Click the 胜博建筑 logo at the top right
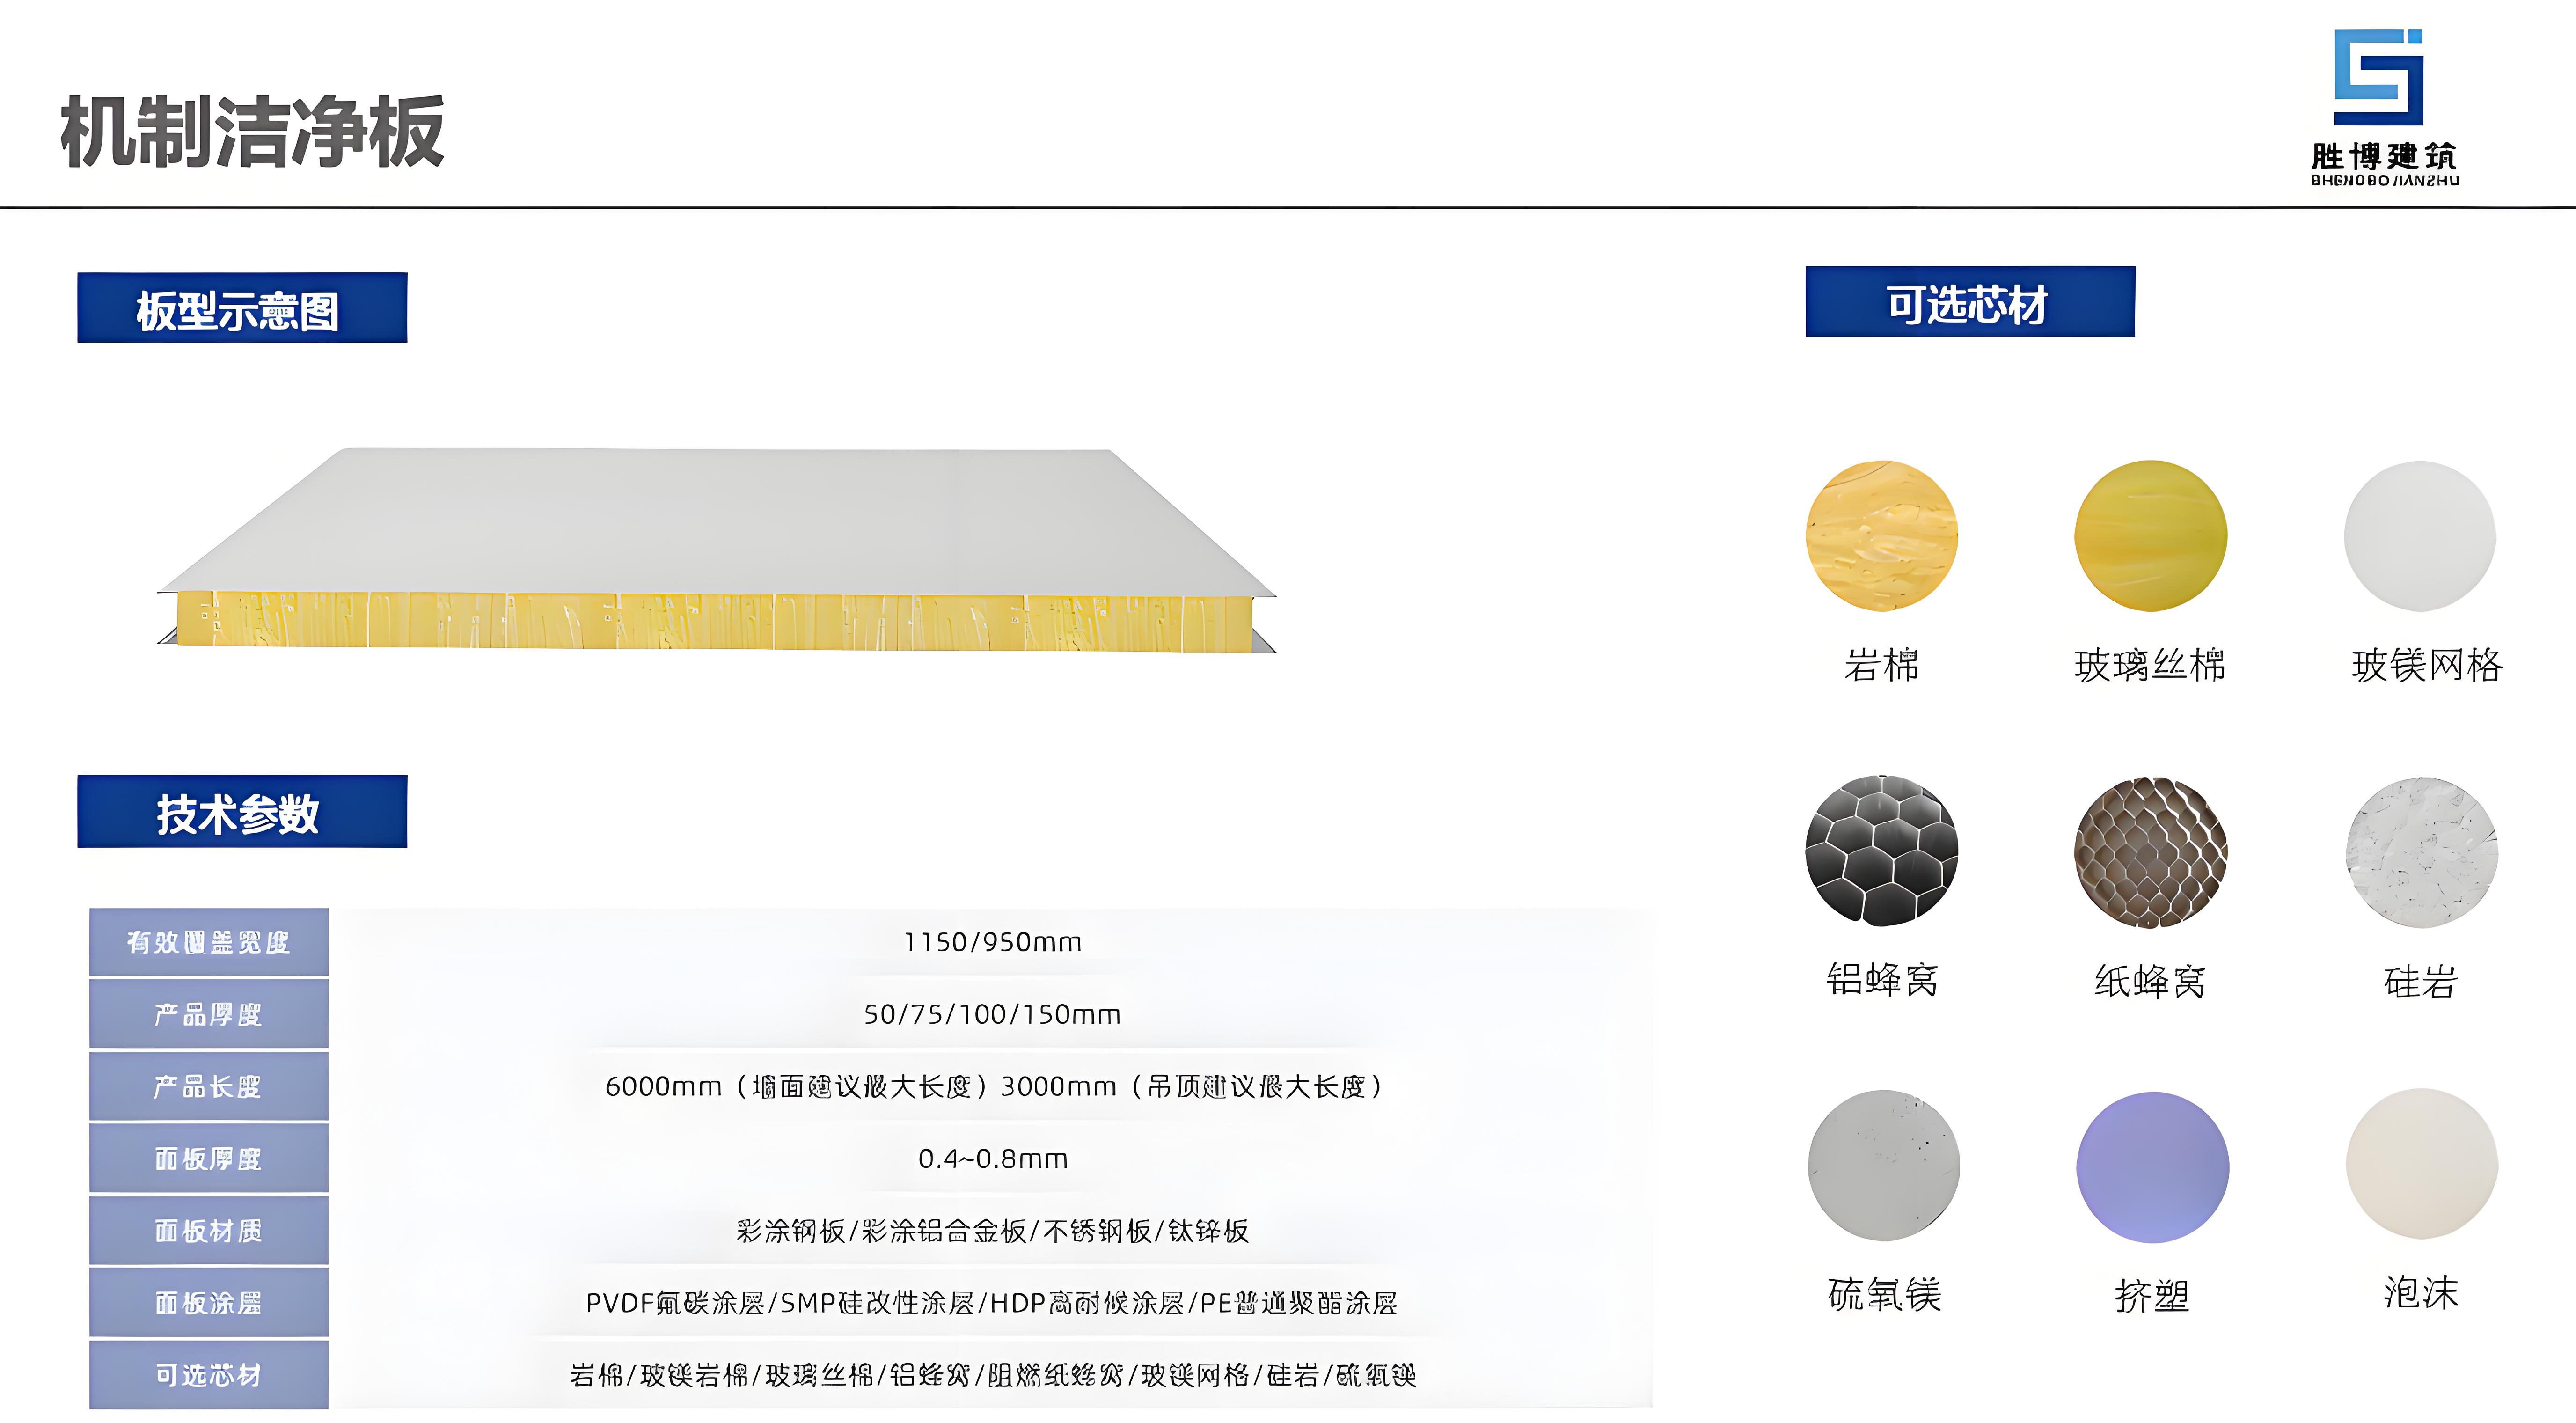Image resolution: width=2576 pixels, height=1423 pixels. click(2384, 107)
